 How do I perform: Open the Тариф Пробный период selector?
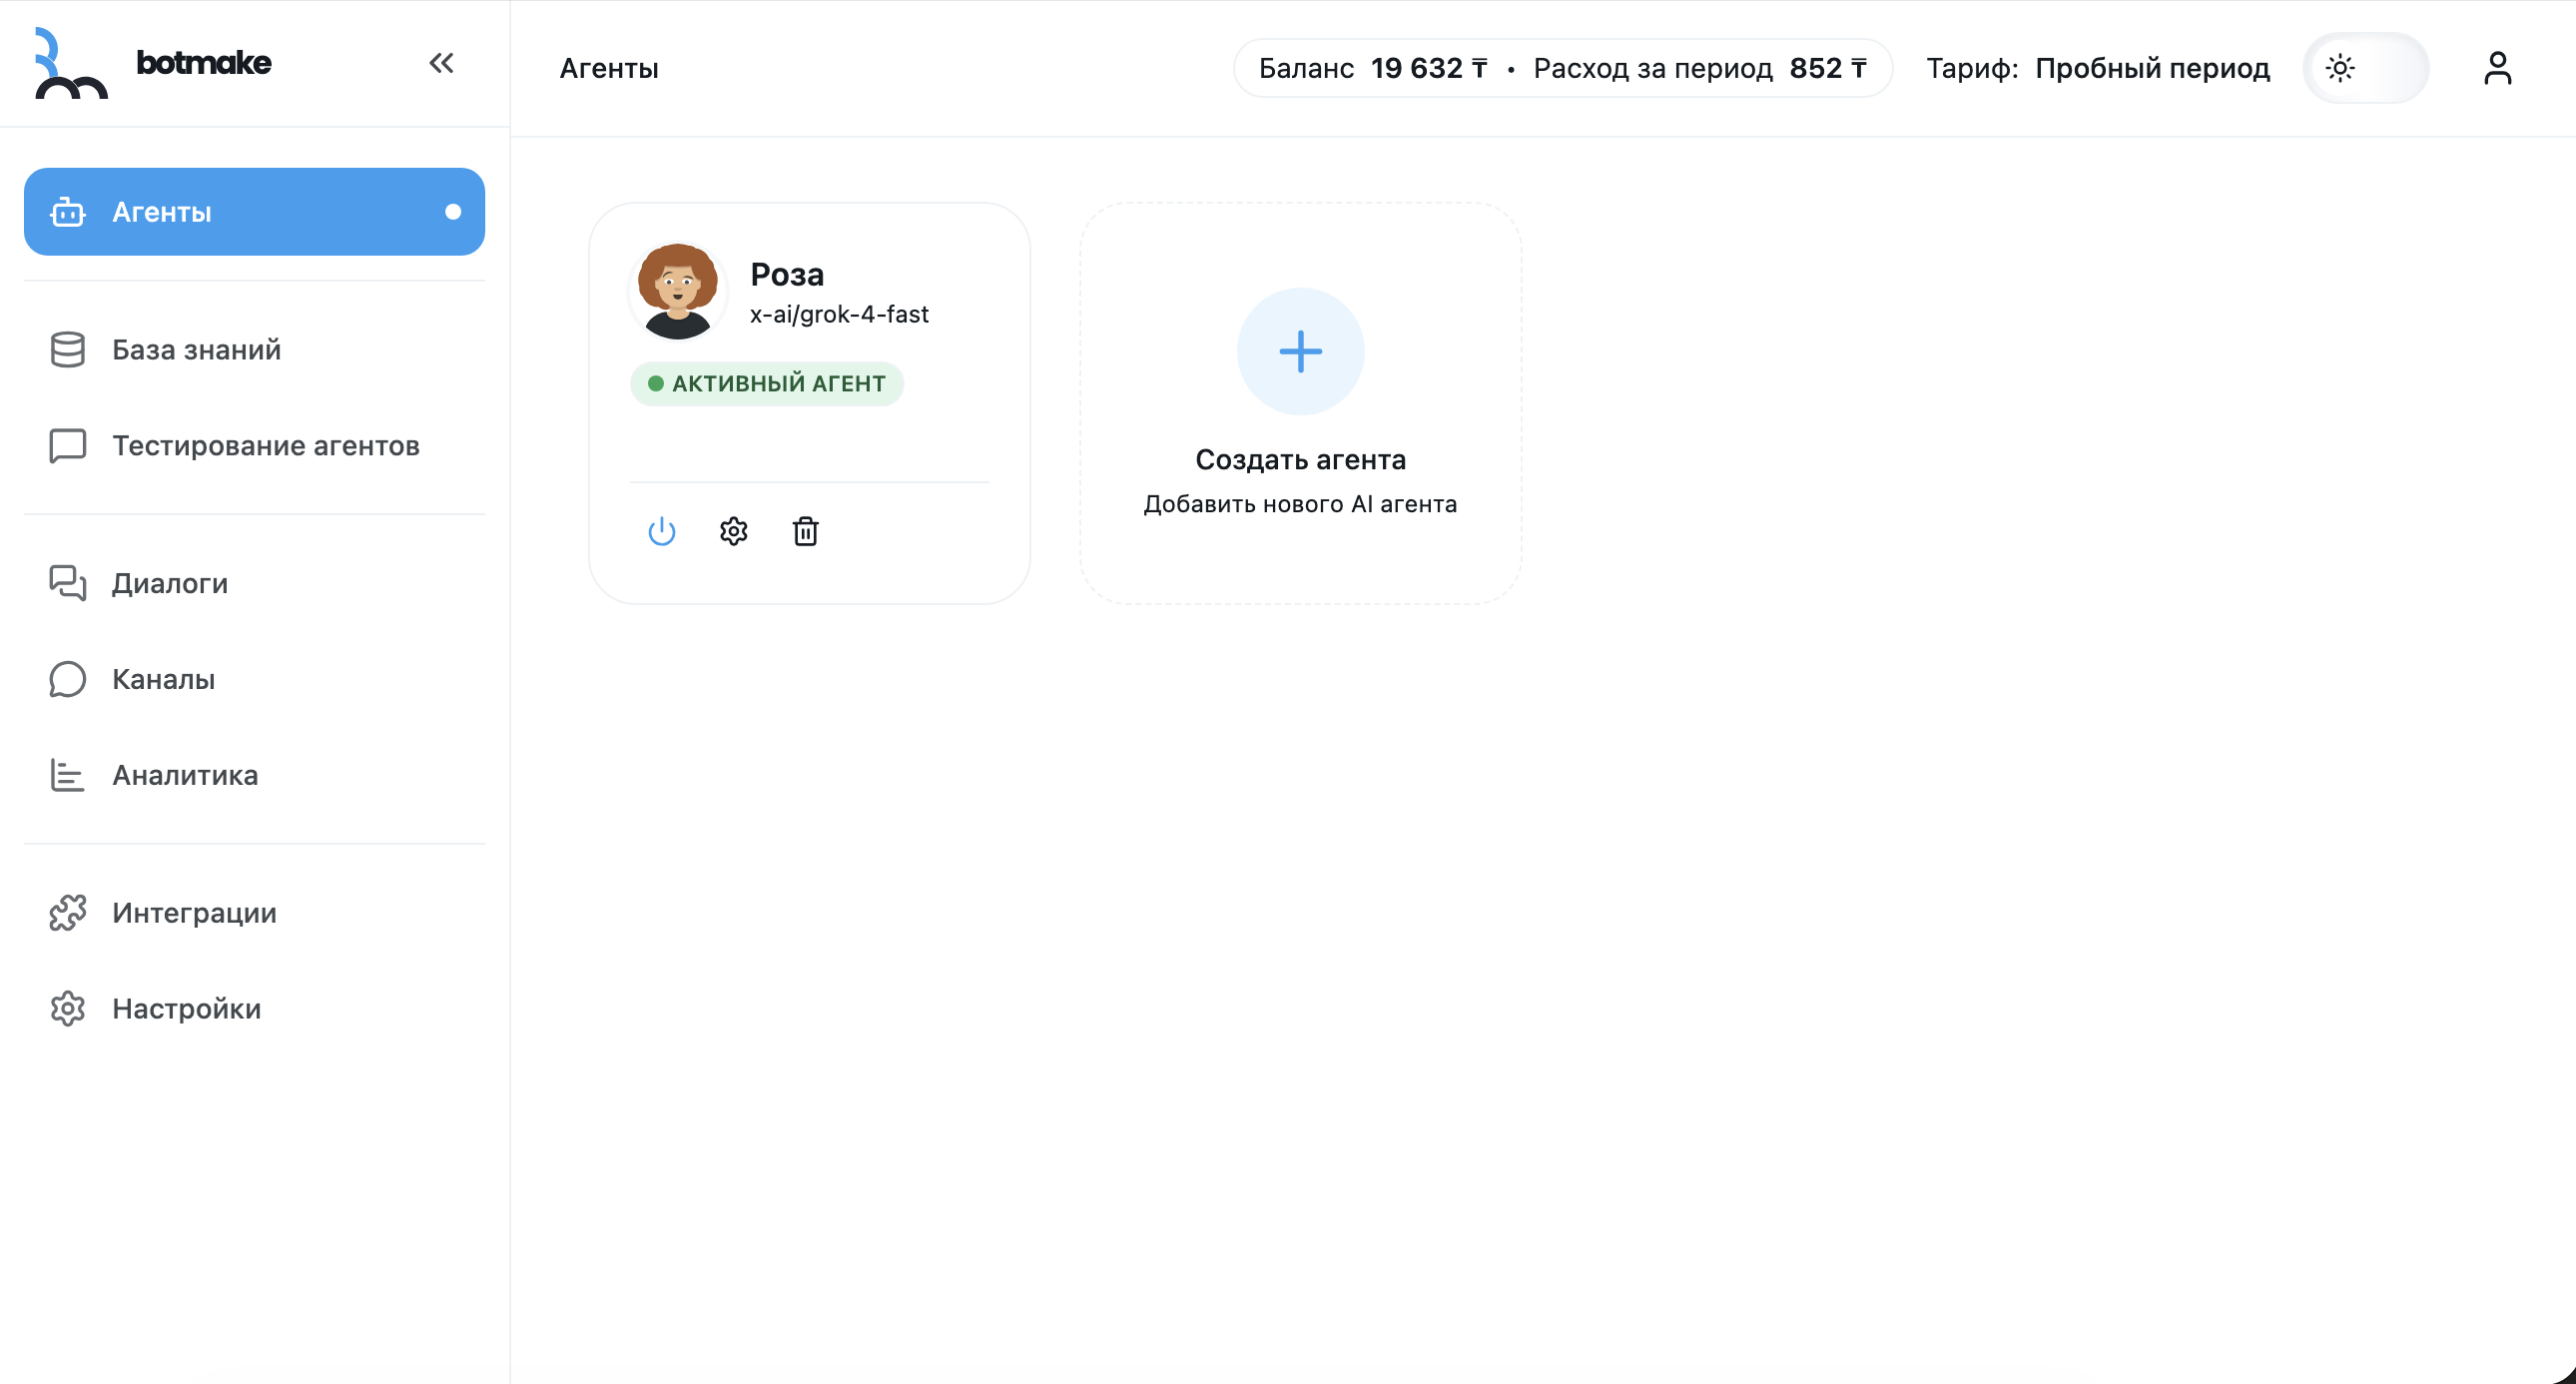[x=2152, y=68]
